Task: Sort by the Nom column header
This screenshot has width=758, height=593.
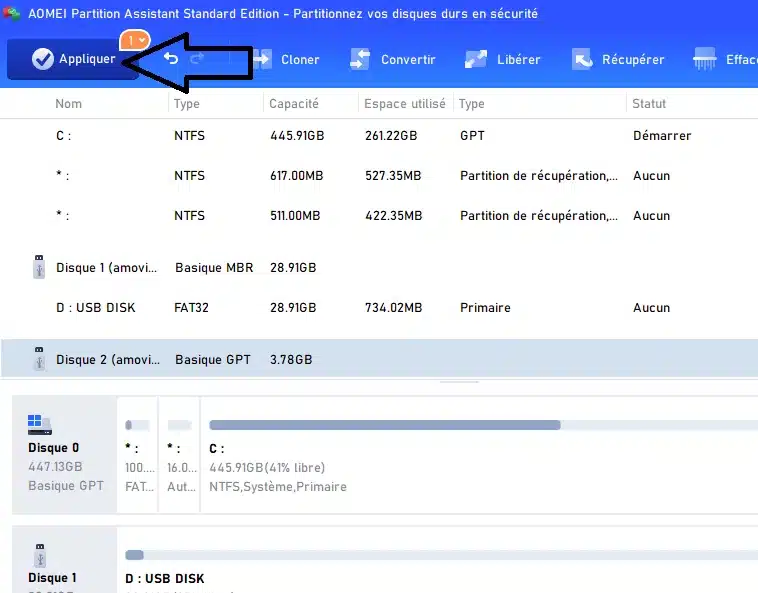Action: (x=69, y=103)
